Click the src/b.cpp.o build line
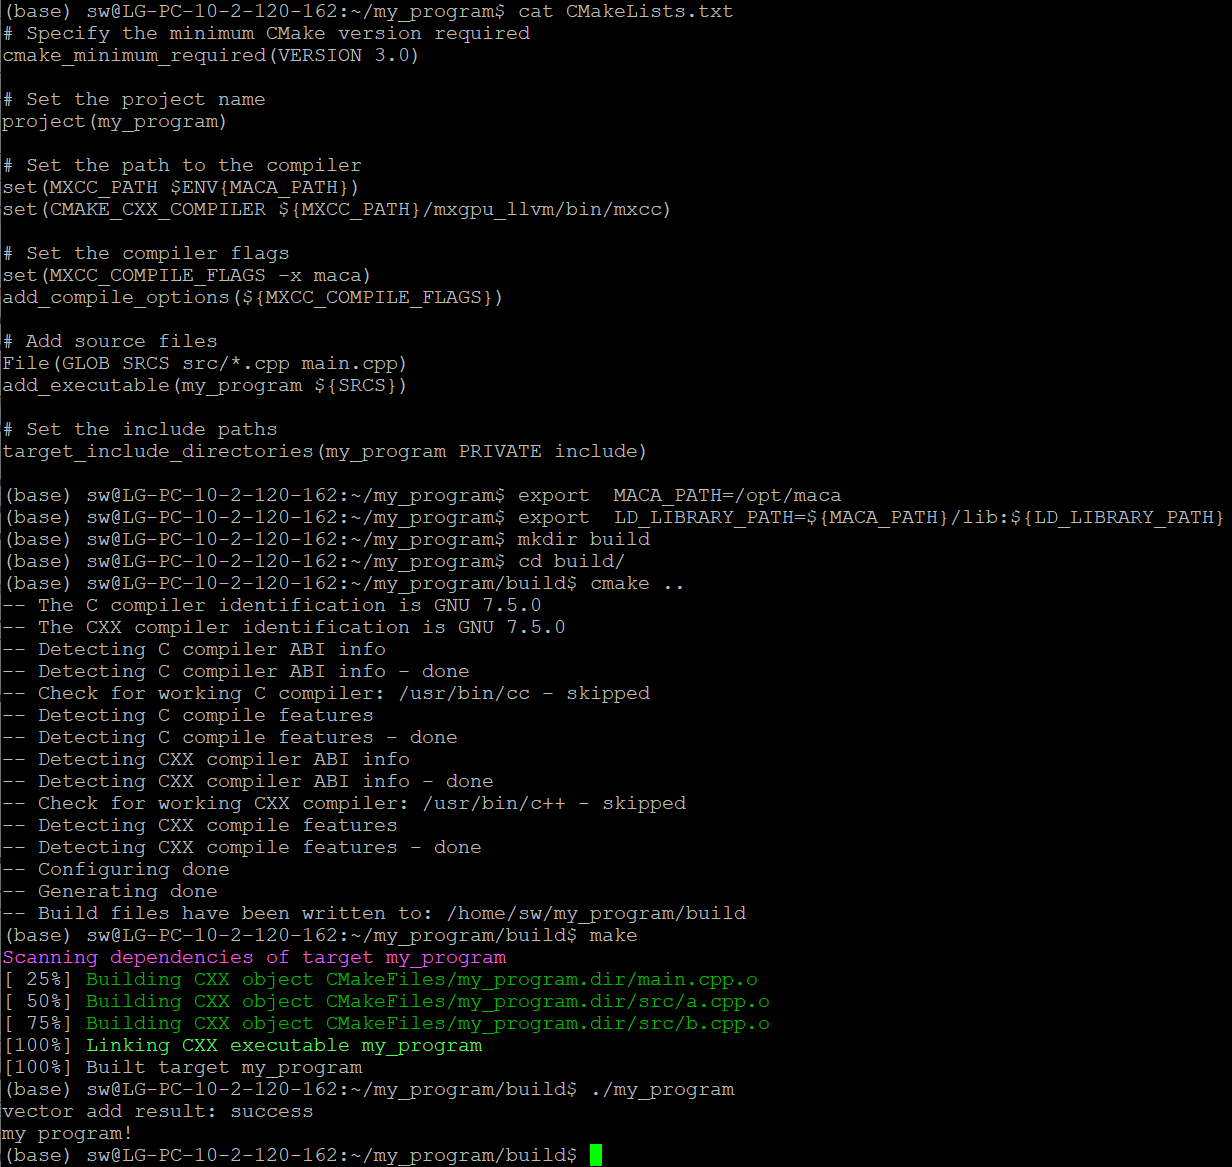 pyautogui.click(x=427, y=1023)
